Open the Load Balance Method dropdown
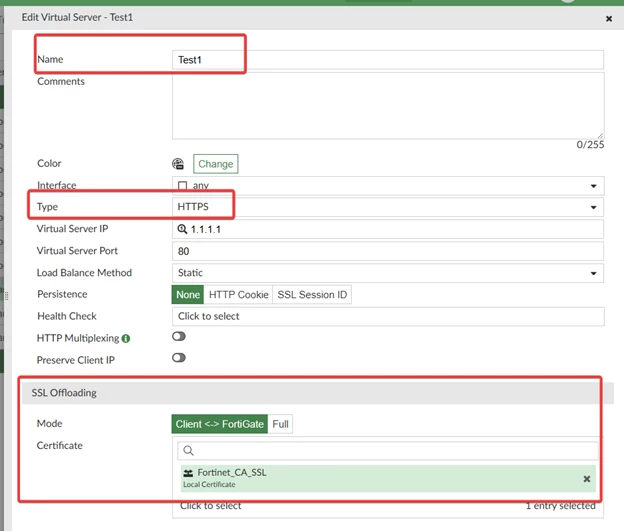The width and height of the screenshot is (624, 531). (388, 273)
